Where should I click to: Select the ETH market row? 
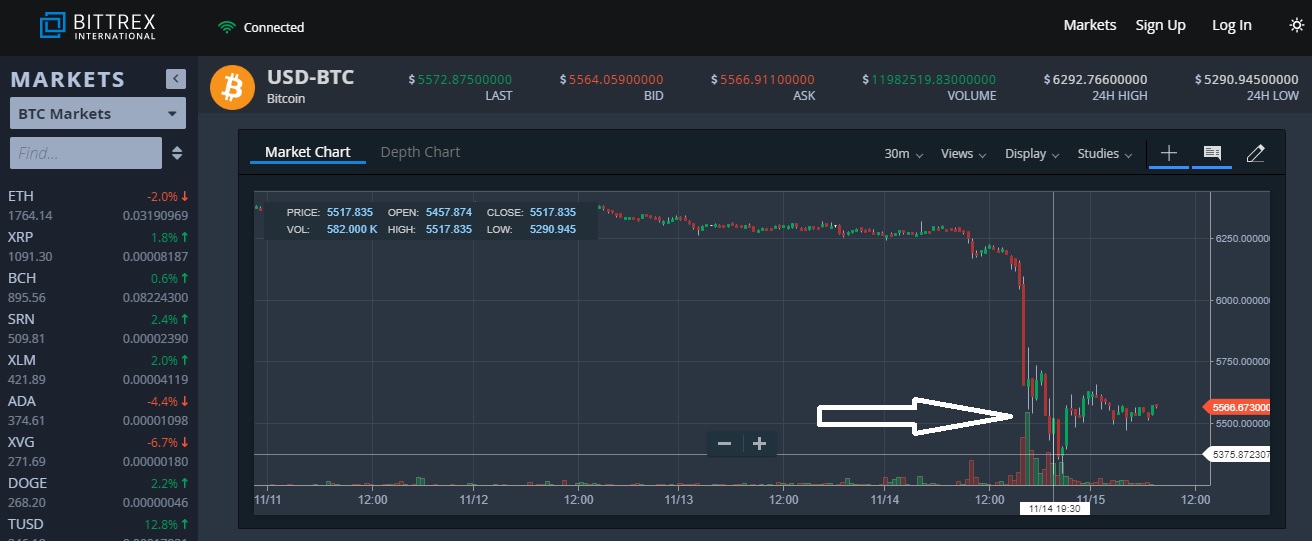[98, 205]
